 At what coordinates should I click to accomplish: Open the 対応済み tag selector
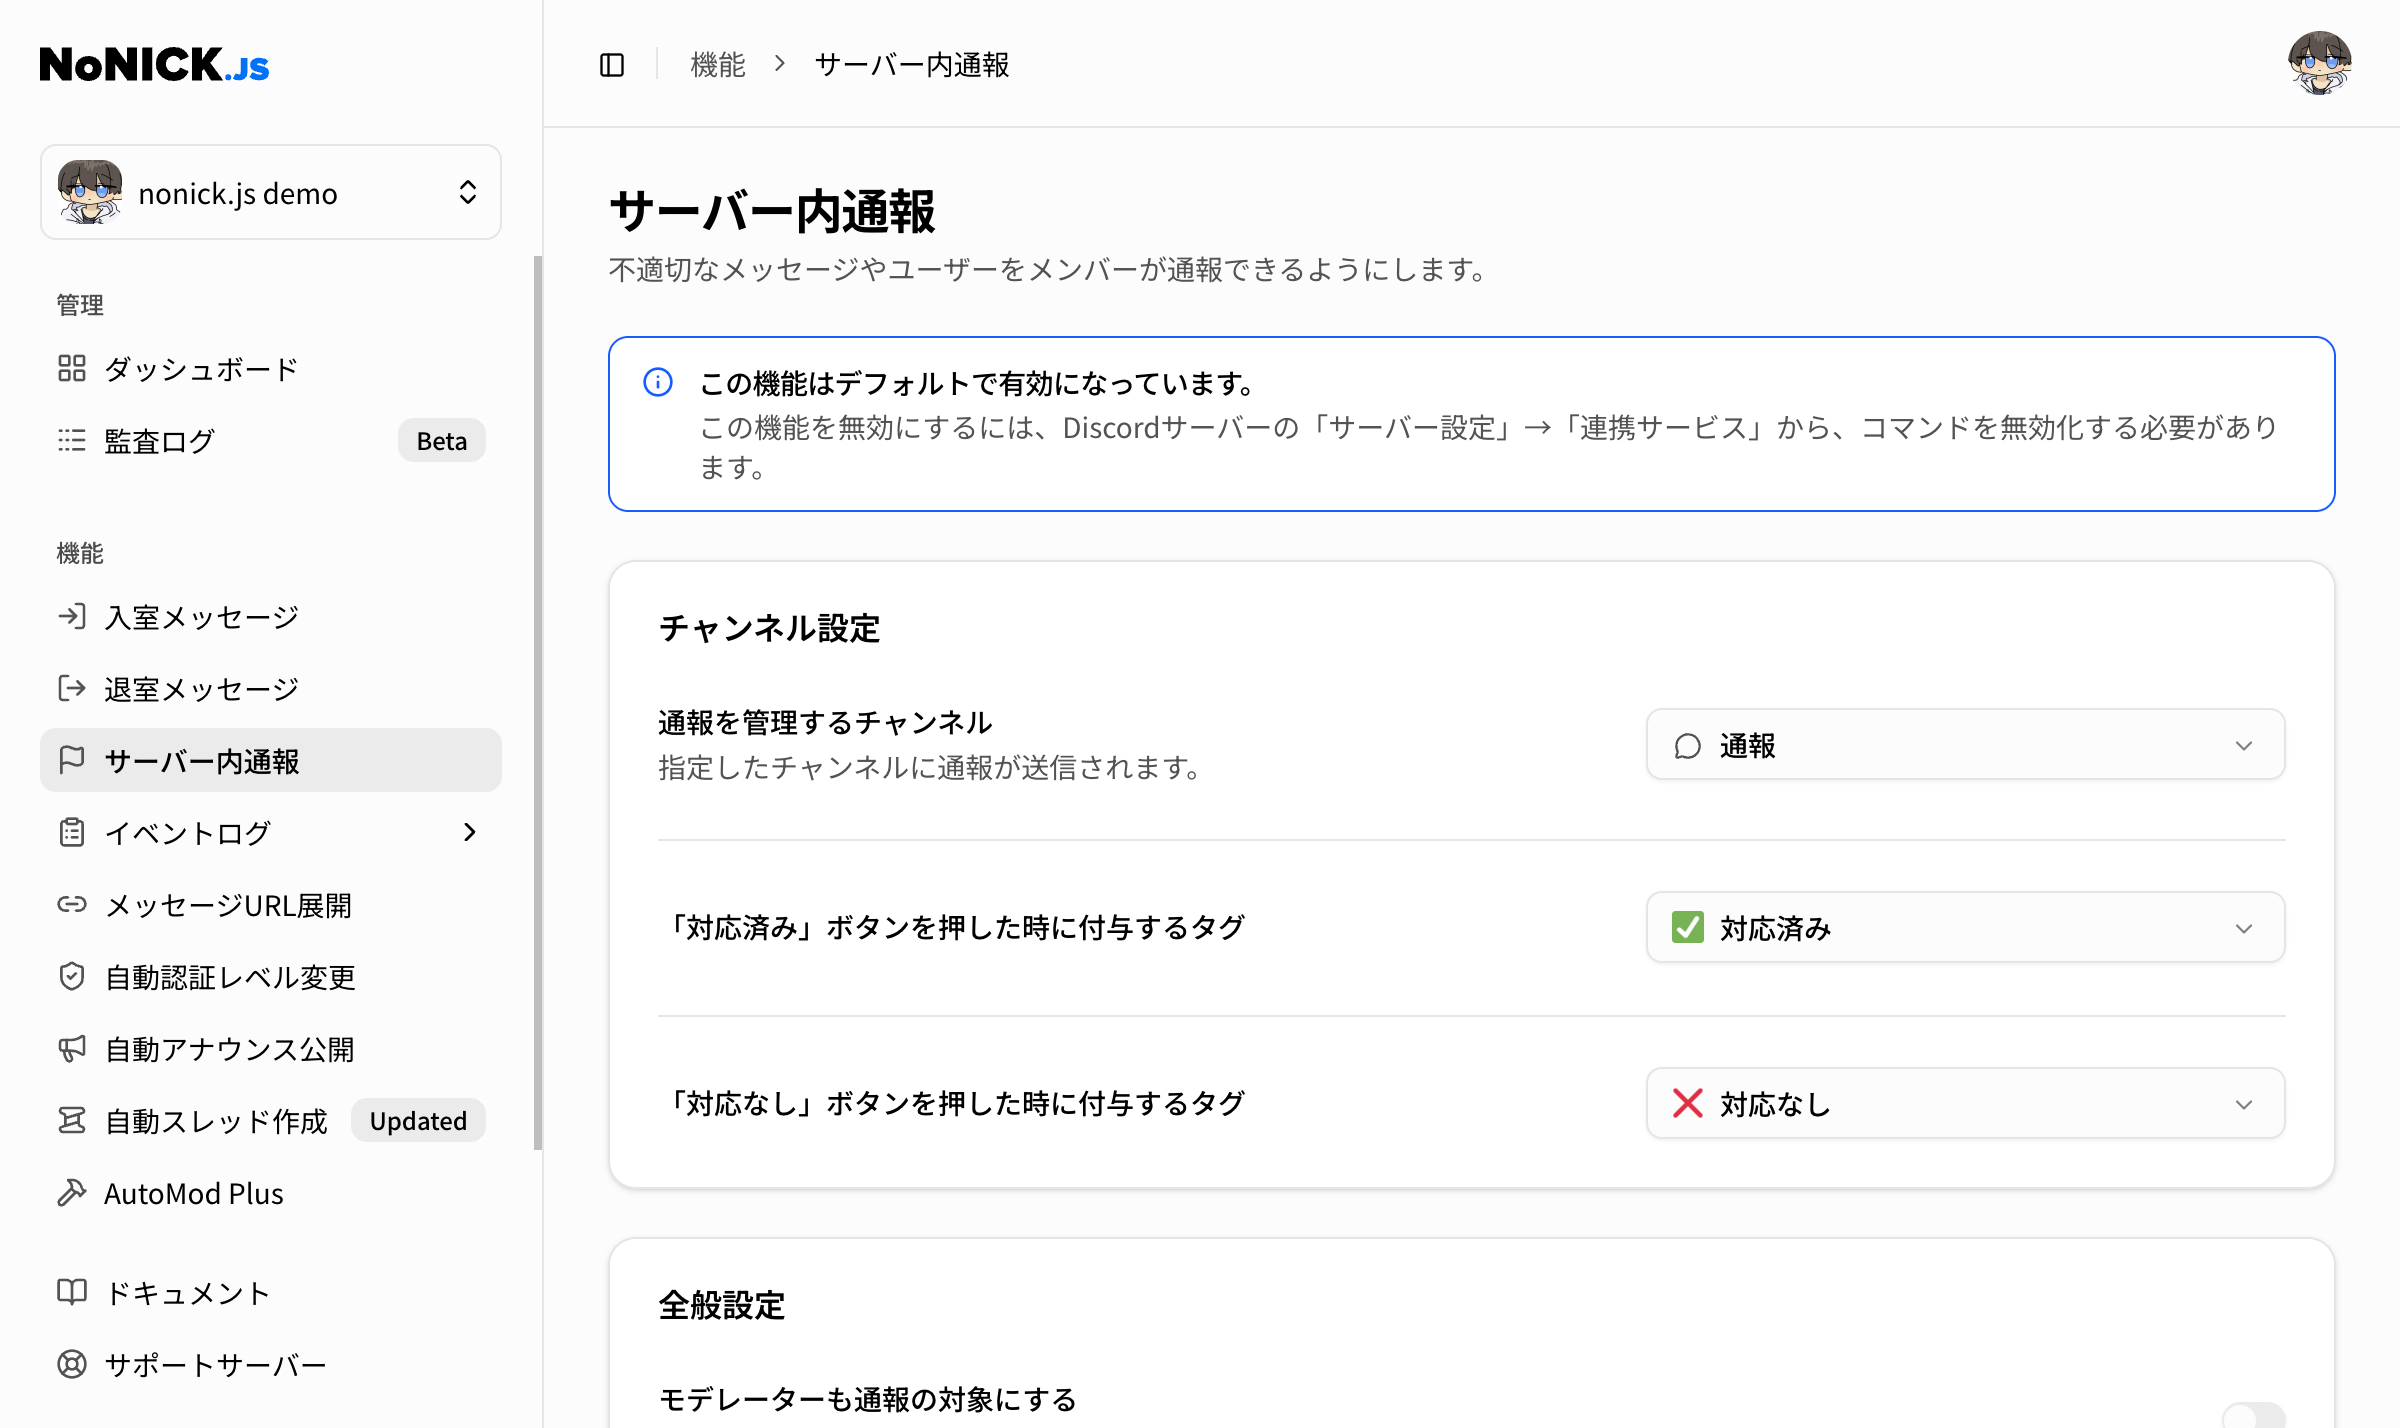1964,928
